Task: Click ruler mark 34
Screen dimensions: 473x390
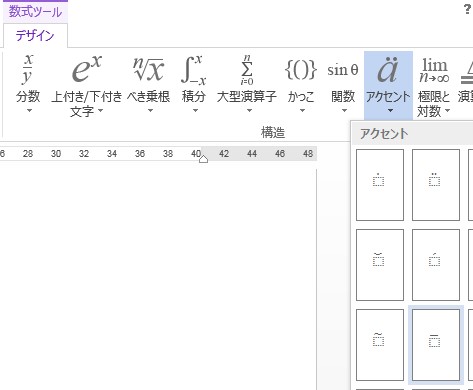Action: pyautogui.click(x=112, y=154)
